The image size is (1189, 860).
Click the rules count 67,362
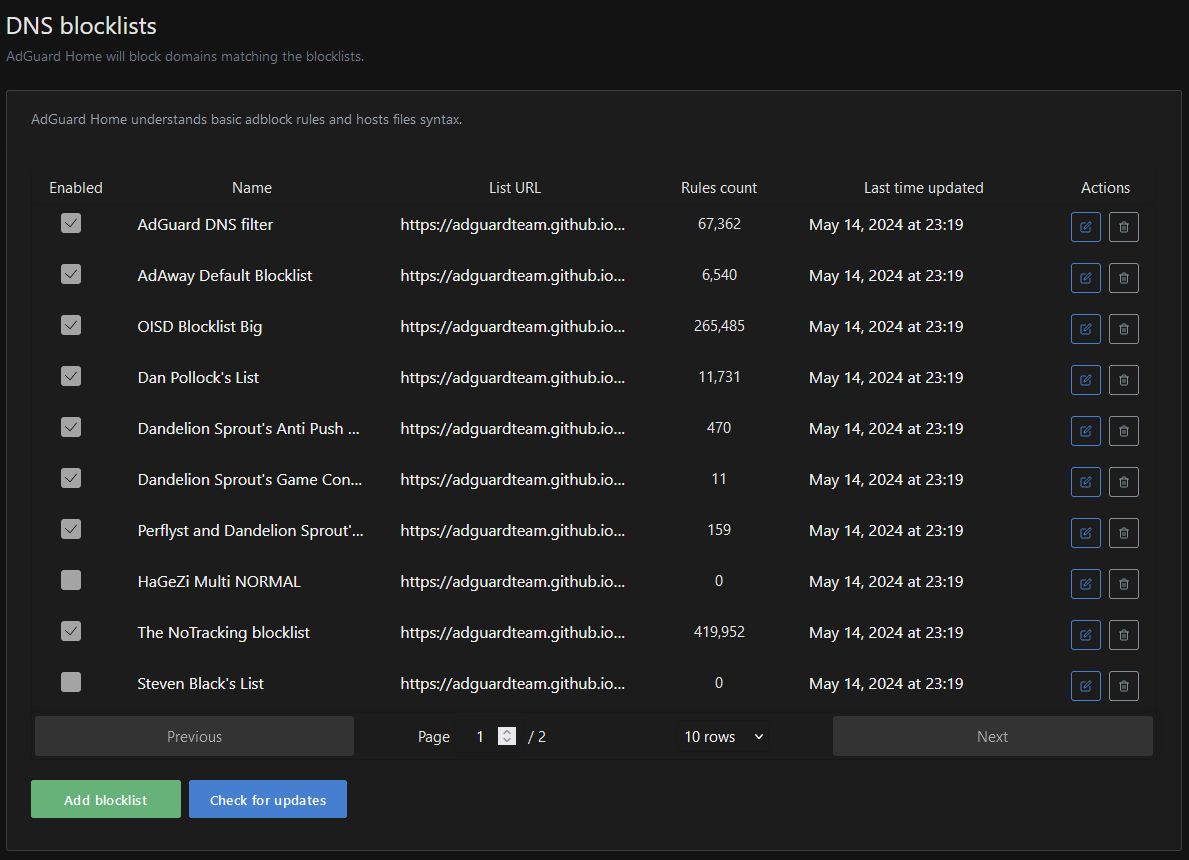719,224
